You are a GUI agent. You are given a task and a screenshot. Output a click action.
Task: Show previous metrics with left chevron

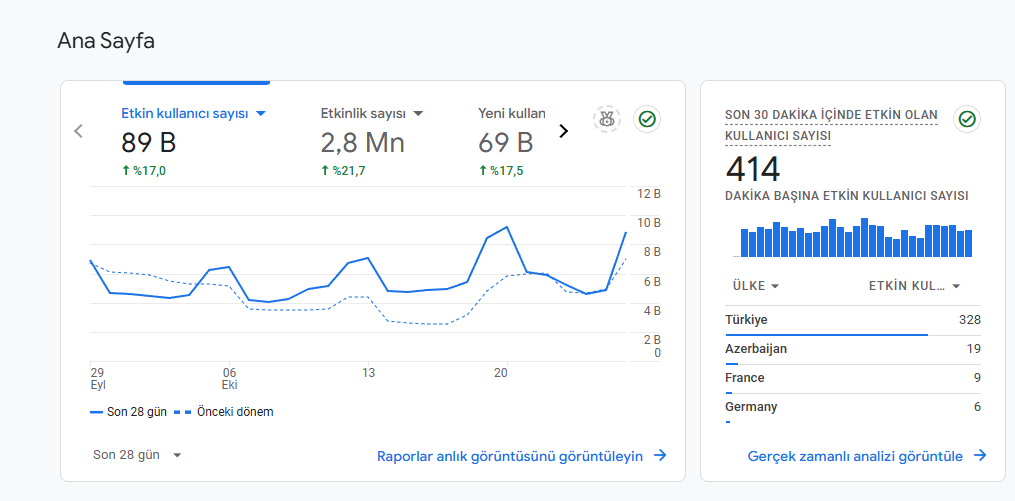coord(78,131)
